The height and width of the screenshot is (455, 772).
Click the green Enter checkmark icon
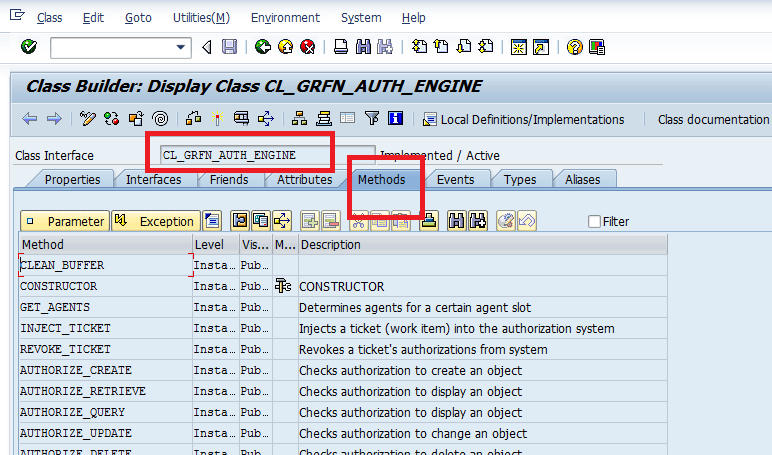[29, 47]
